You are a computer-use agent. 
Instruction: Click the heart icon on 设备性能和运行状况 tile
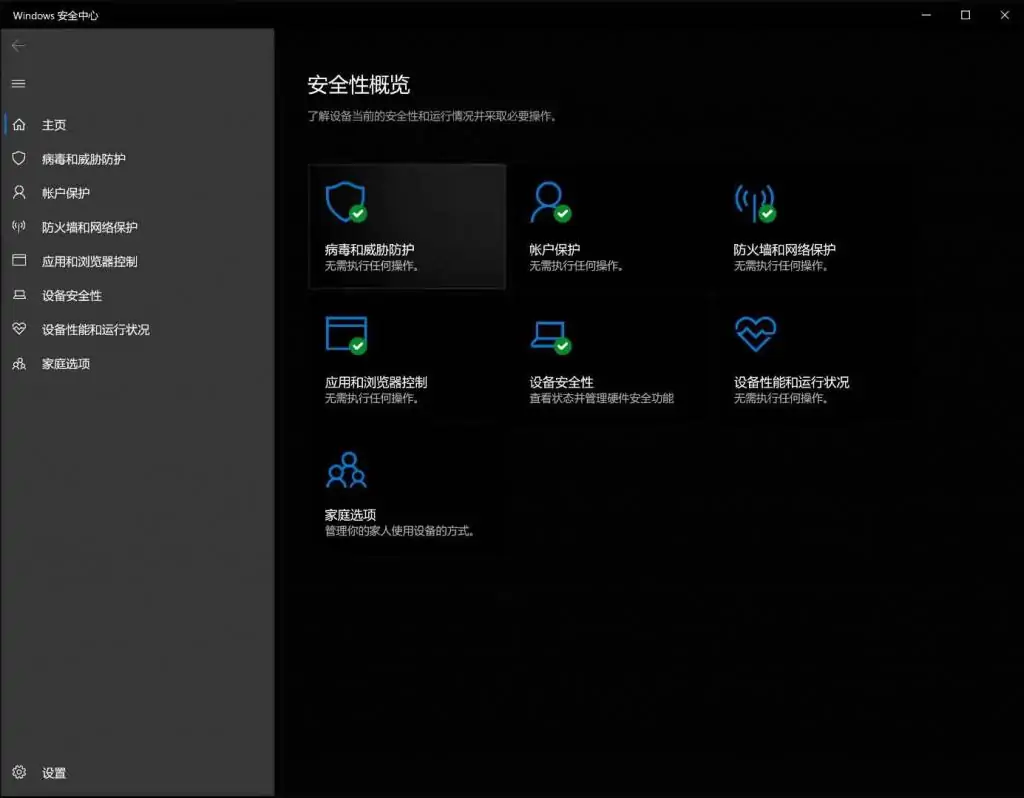click(757, 334)
